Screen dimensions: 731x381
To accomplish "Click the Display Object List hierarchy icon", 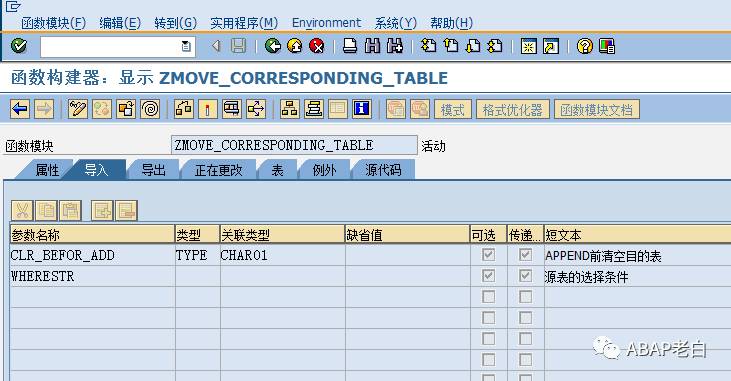I will 290,109.
